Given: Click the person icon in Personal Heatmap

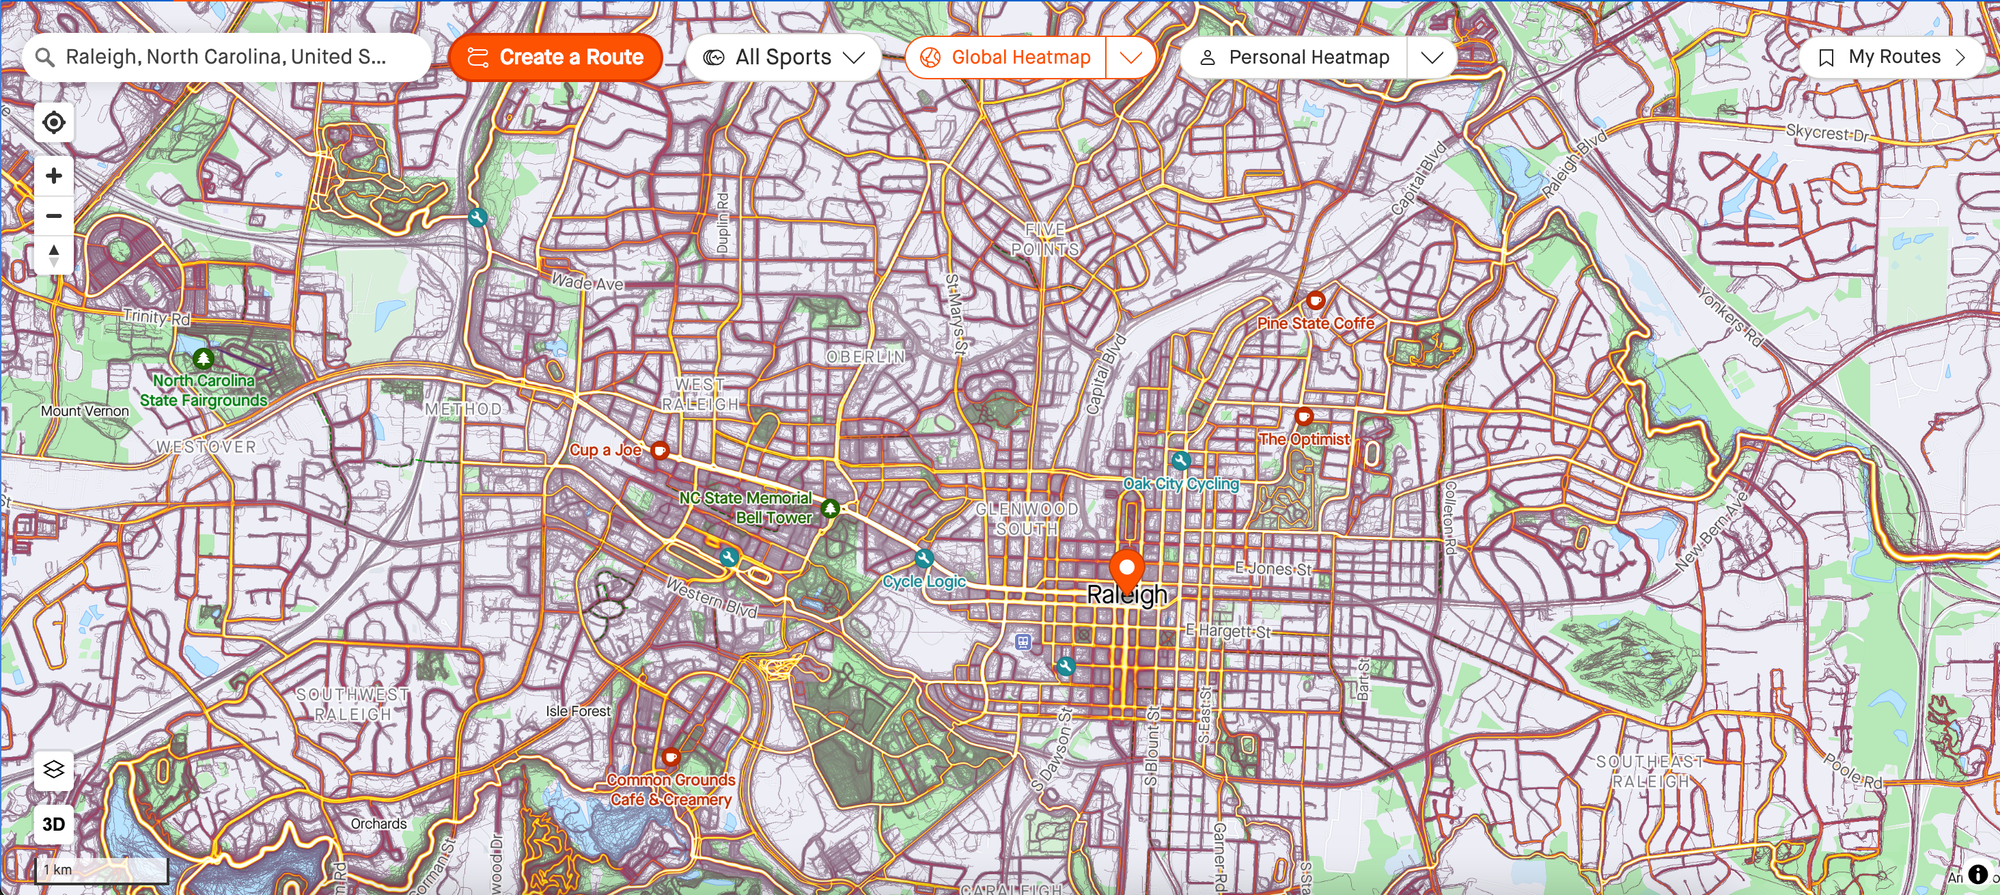Looking at the screenshot, I should pyautogui.click(x=1208, y=58).
